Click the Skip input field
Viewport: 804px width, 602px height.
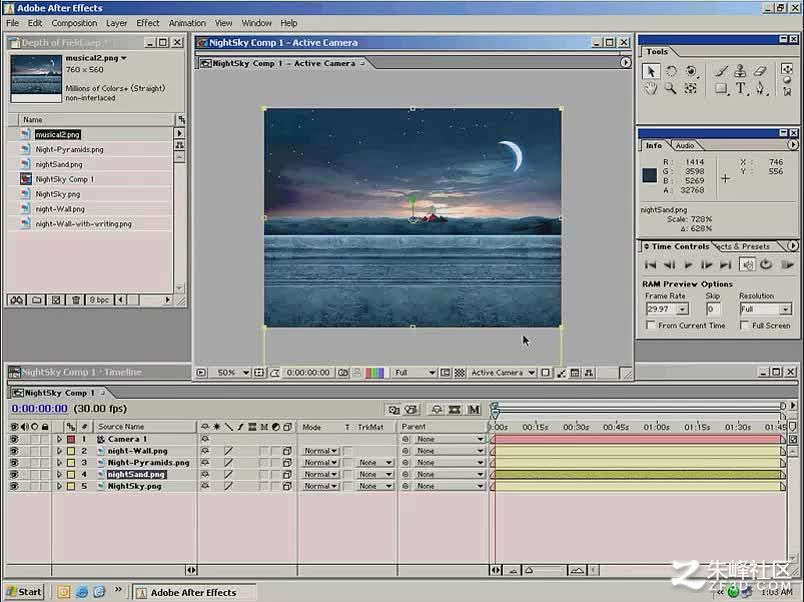point(713,309)
